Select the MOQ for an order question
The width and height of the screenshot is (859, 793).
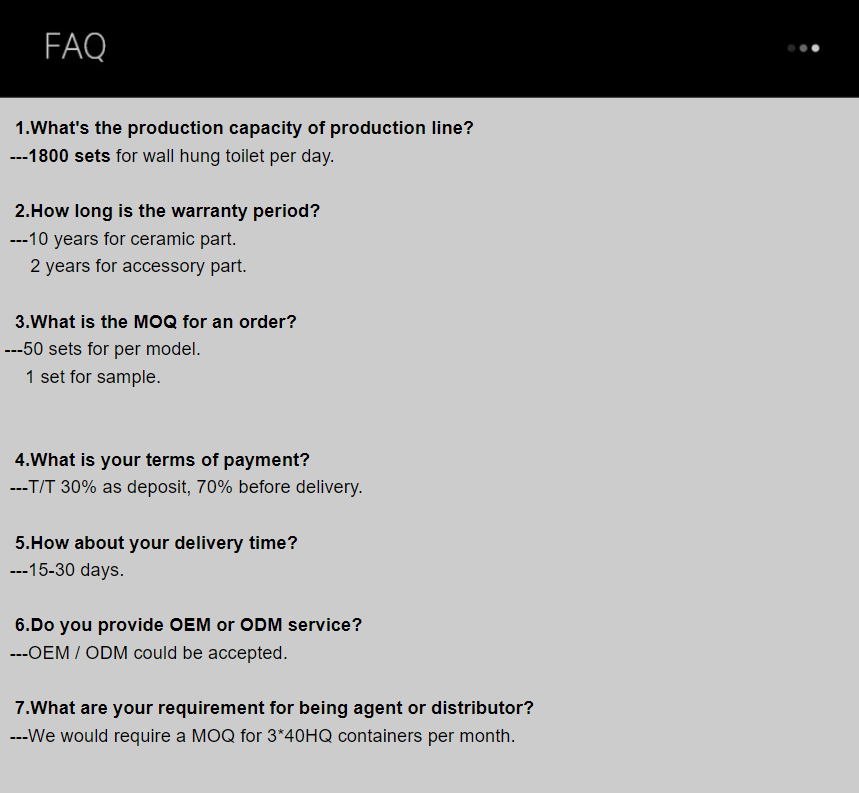(x=155, y=322)
